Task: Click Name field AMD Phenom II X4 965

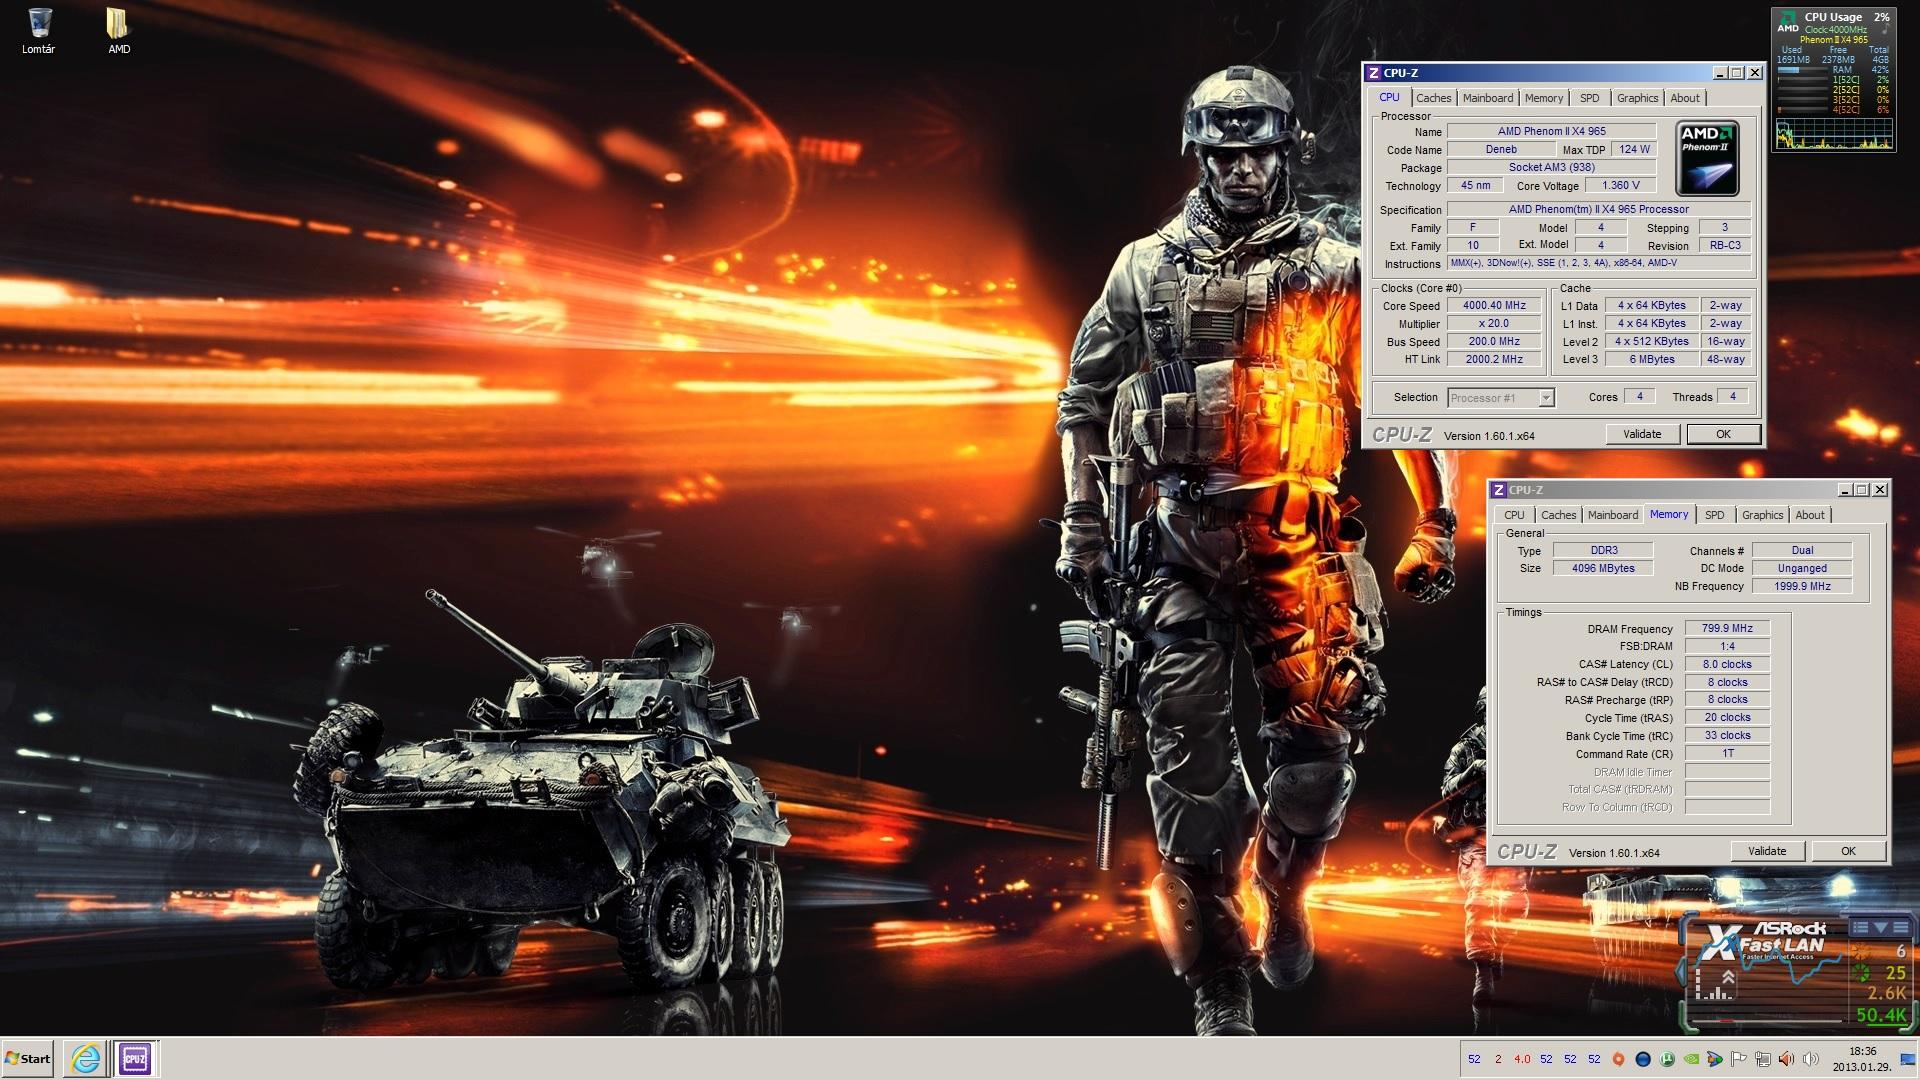Action: 1551,131
